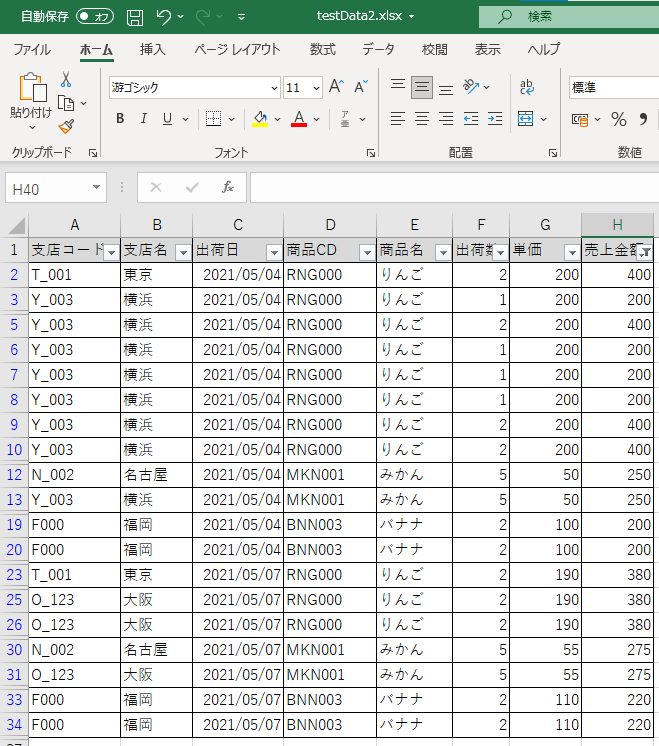Select the Format Painter brush icon

pyautogui.click(x=66, y=127)
